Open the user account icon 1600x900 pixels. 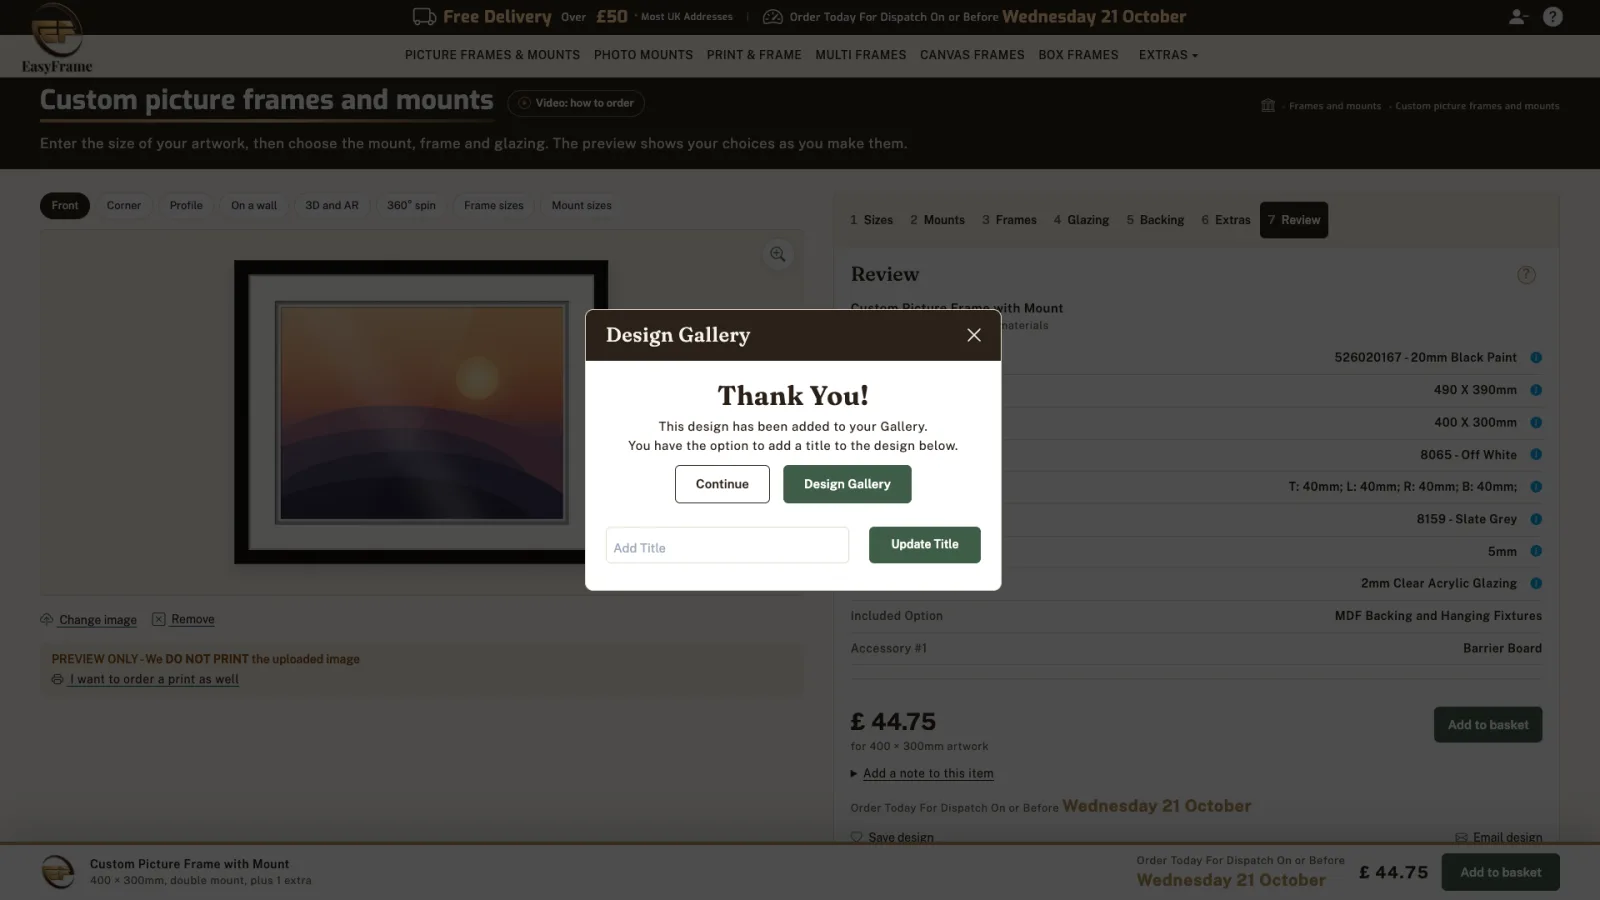(x=1518, y=17)
